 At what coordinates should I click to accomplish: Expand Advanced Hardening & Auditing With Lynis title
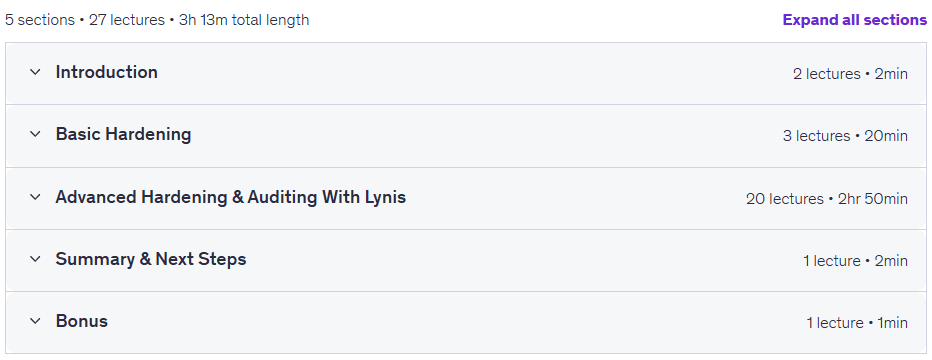click(231, 197)
